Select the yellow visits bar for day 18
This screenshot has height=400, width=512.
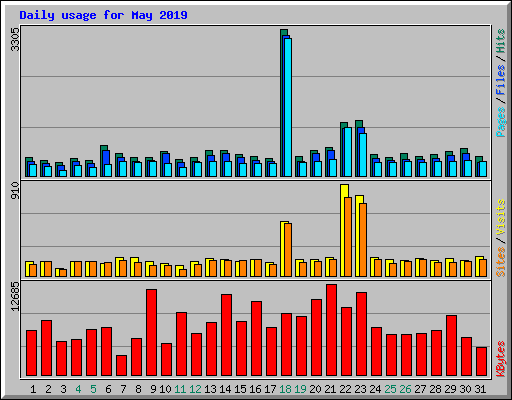(284, 249)
